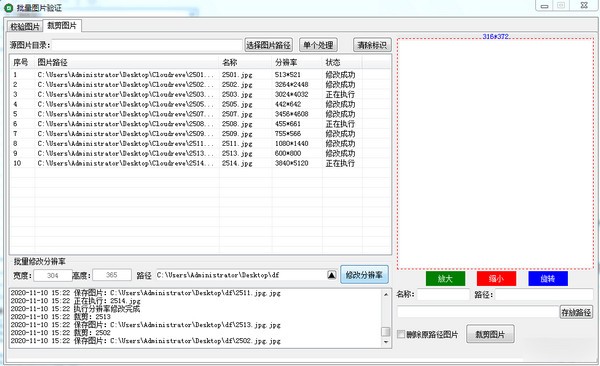The image size is (600, 366).
Task: Click the 存储路径 button
Action: 576,312
